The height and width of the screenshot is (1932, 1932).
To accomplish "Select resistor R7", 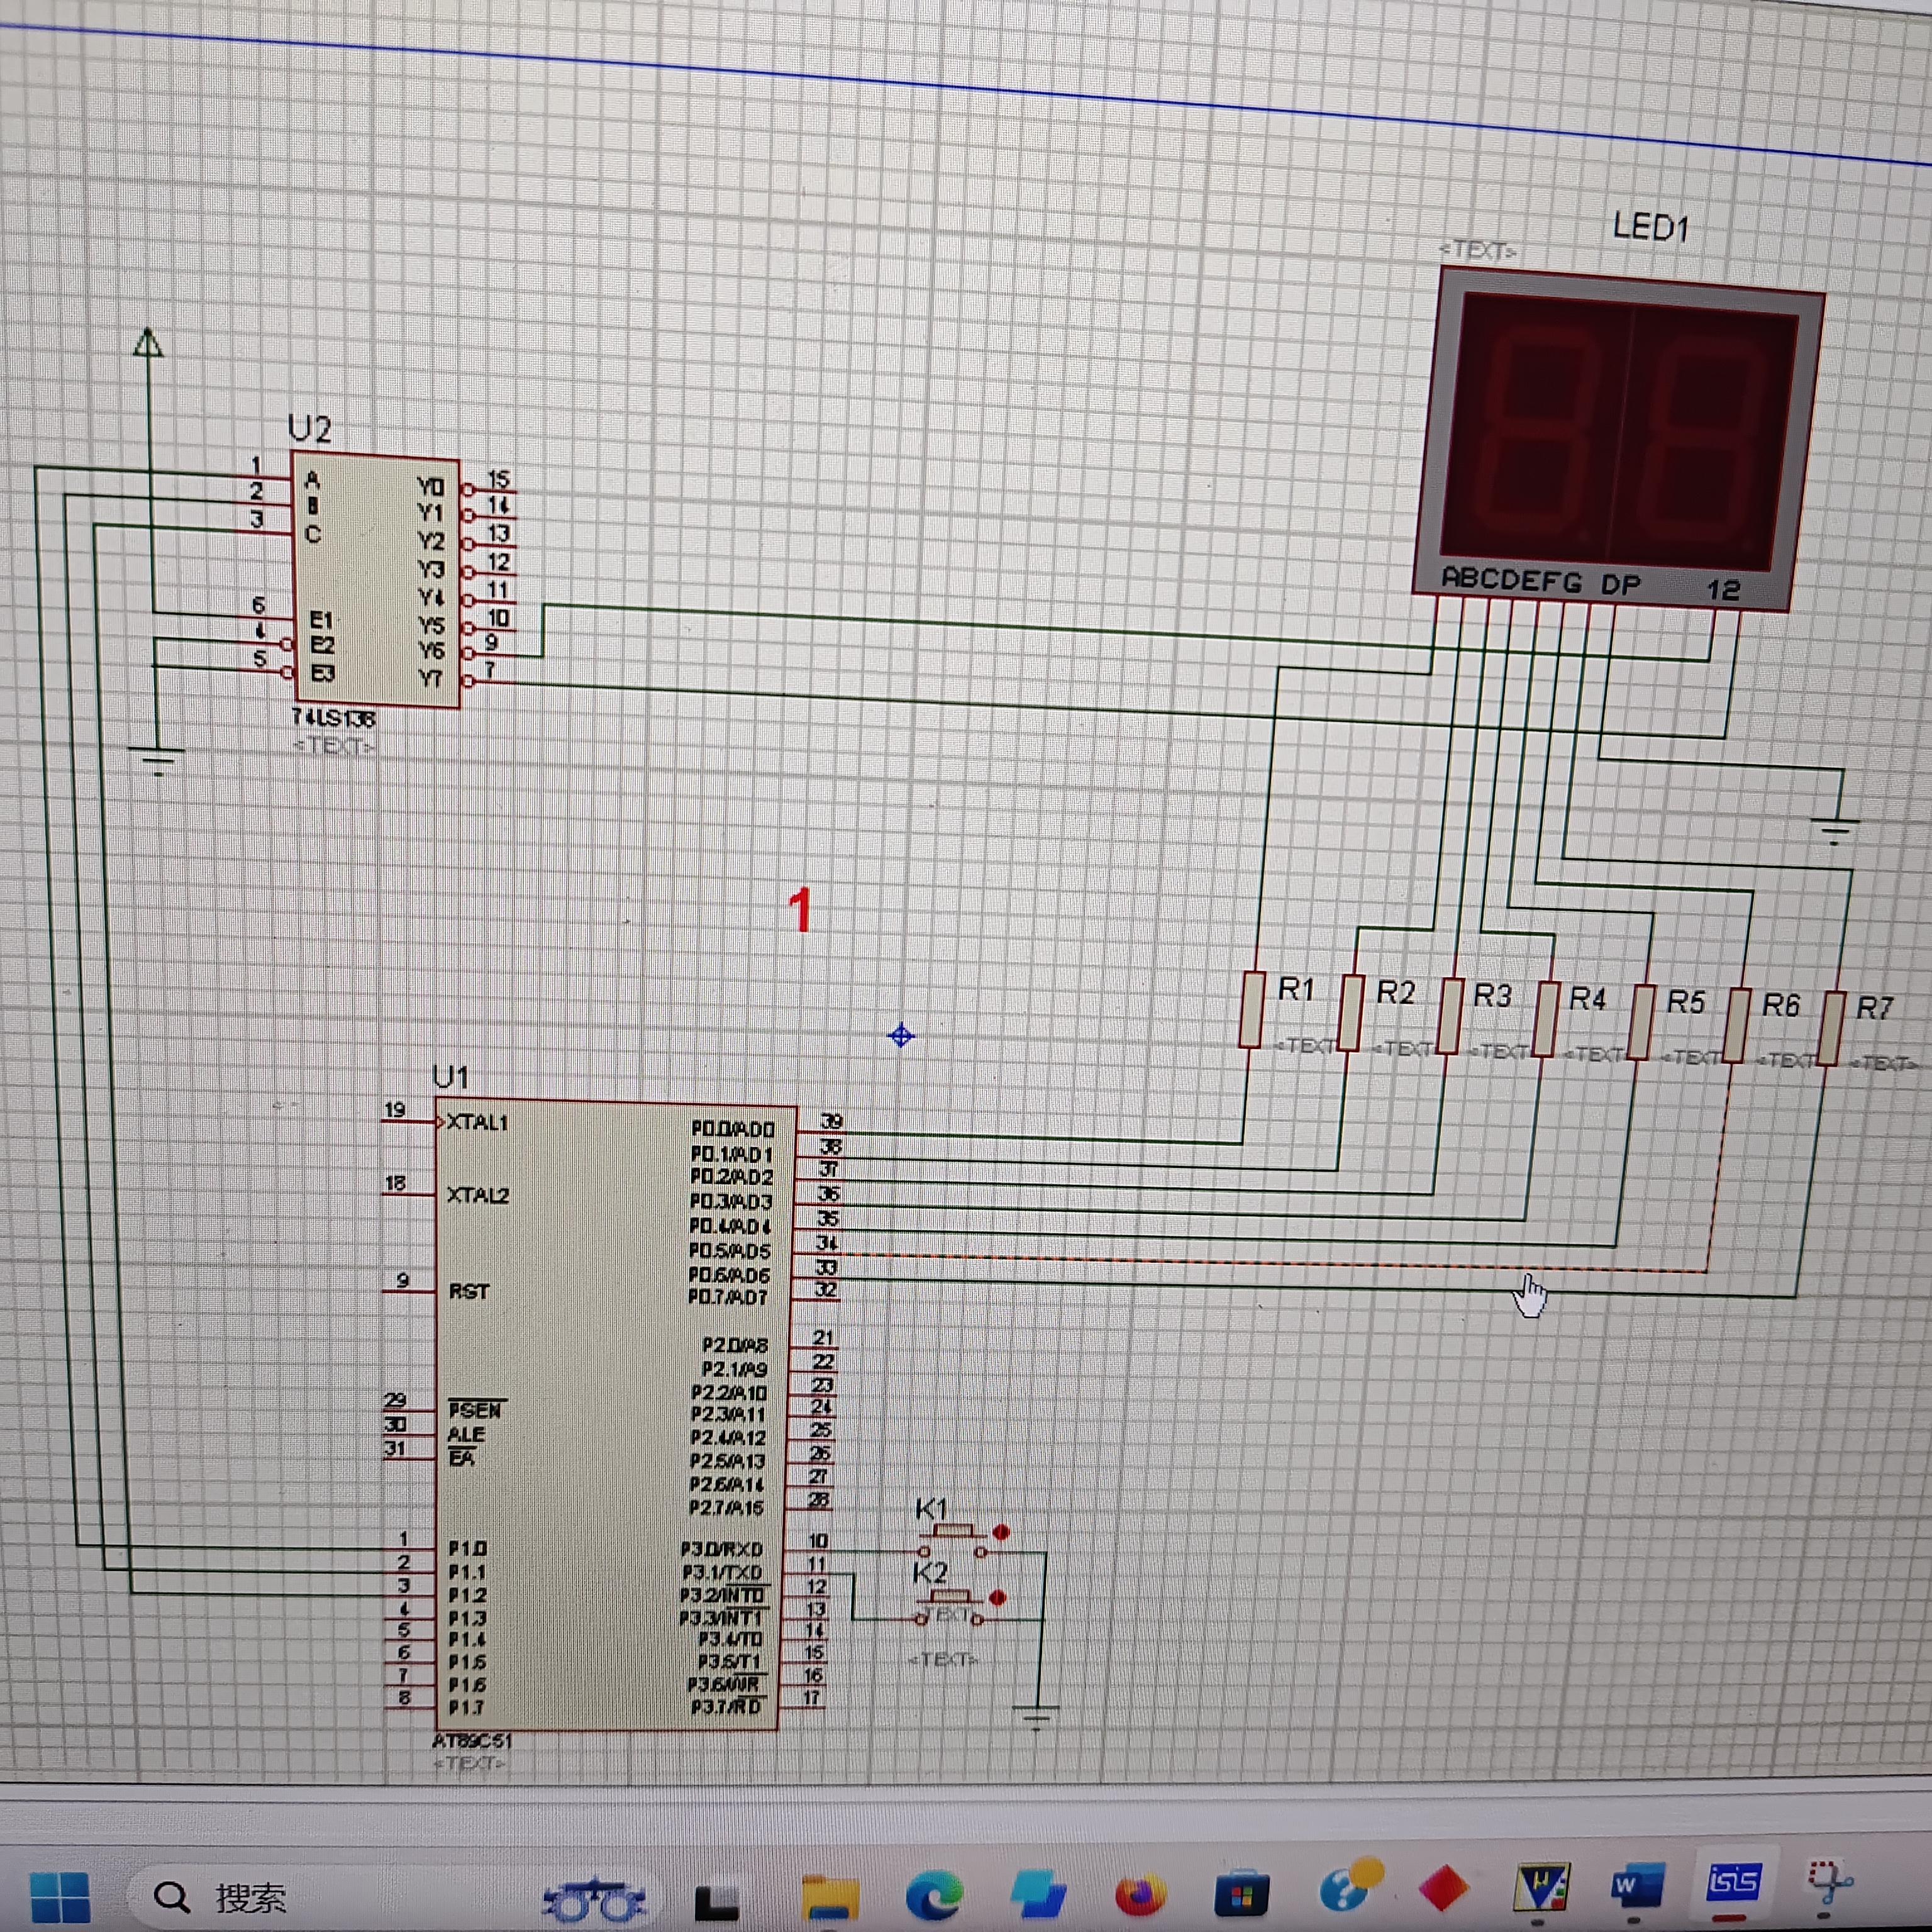I will click(x=1831, y=1029).
